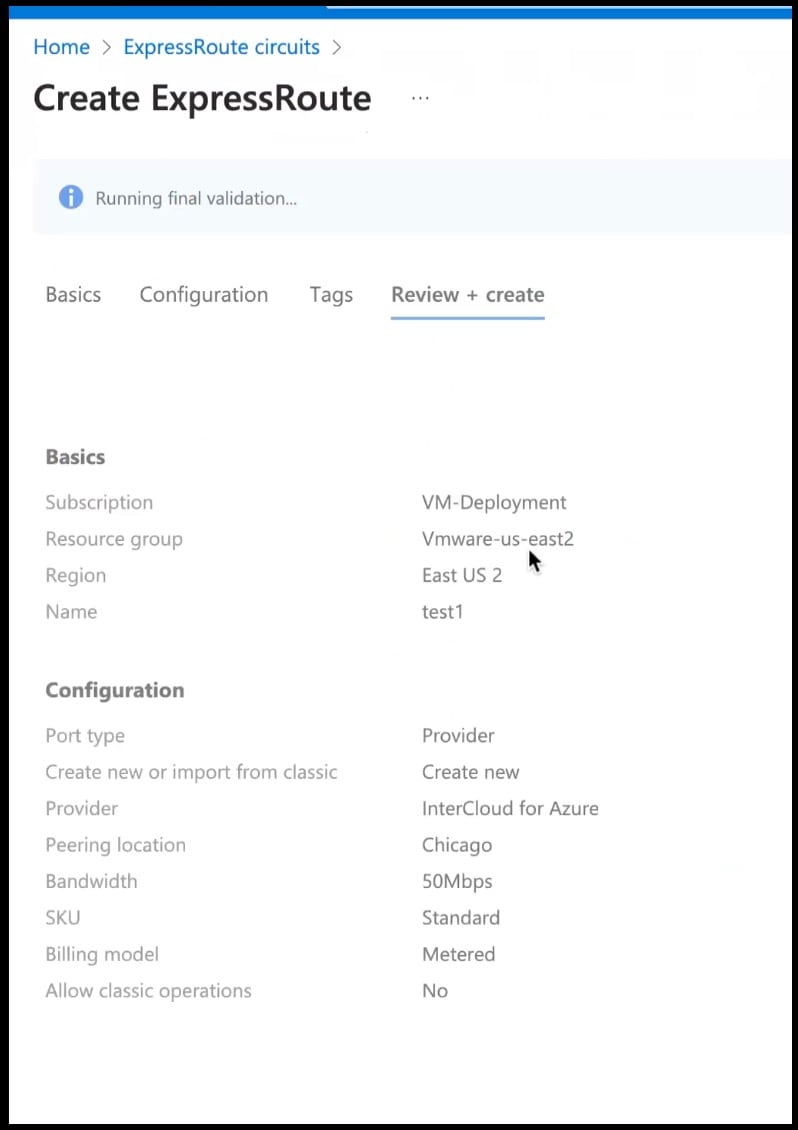This screenshot has width=798, height=1130.
Task: Open the ExpressRoute circuits breadcrumb link
Action: click(x=221, y=47)
